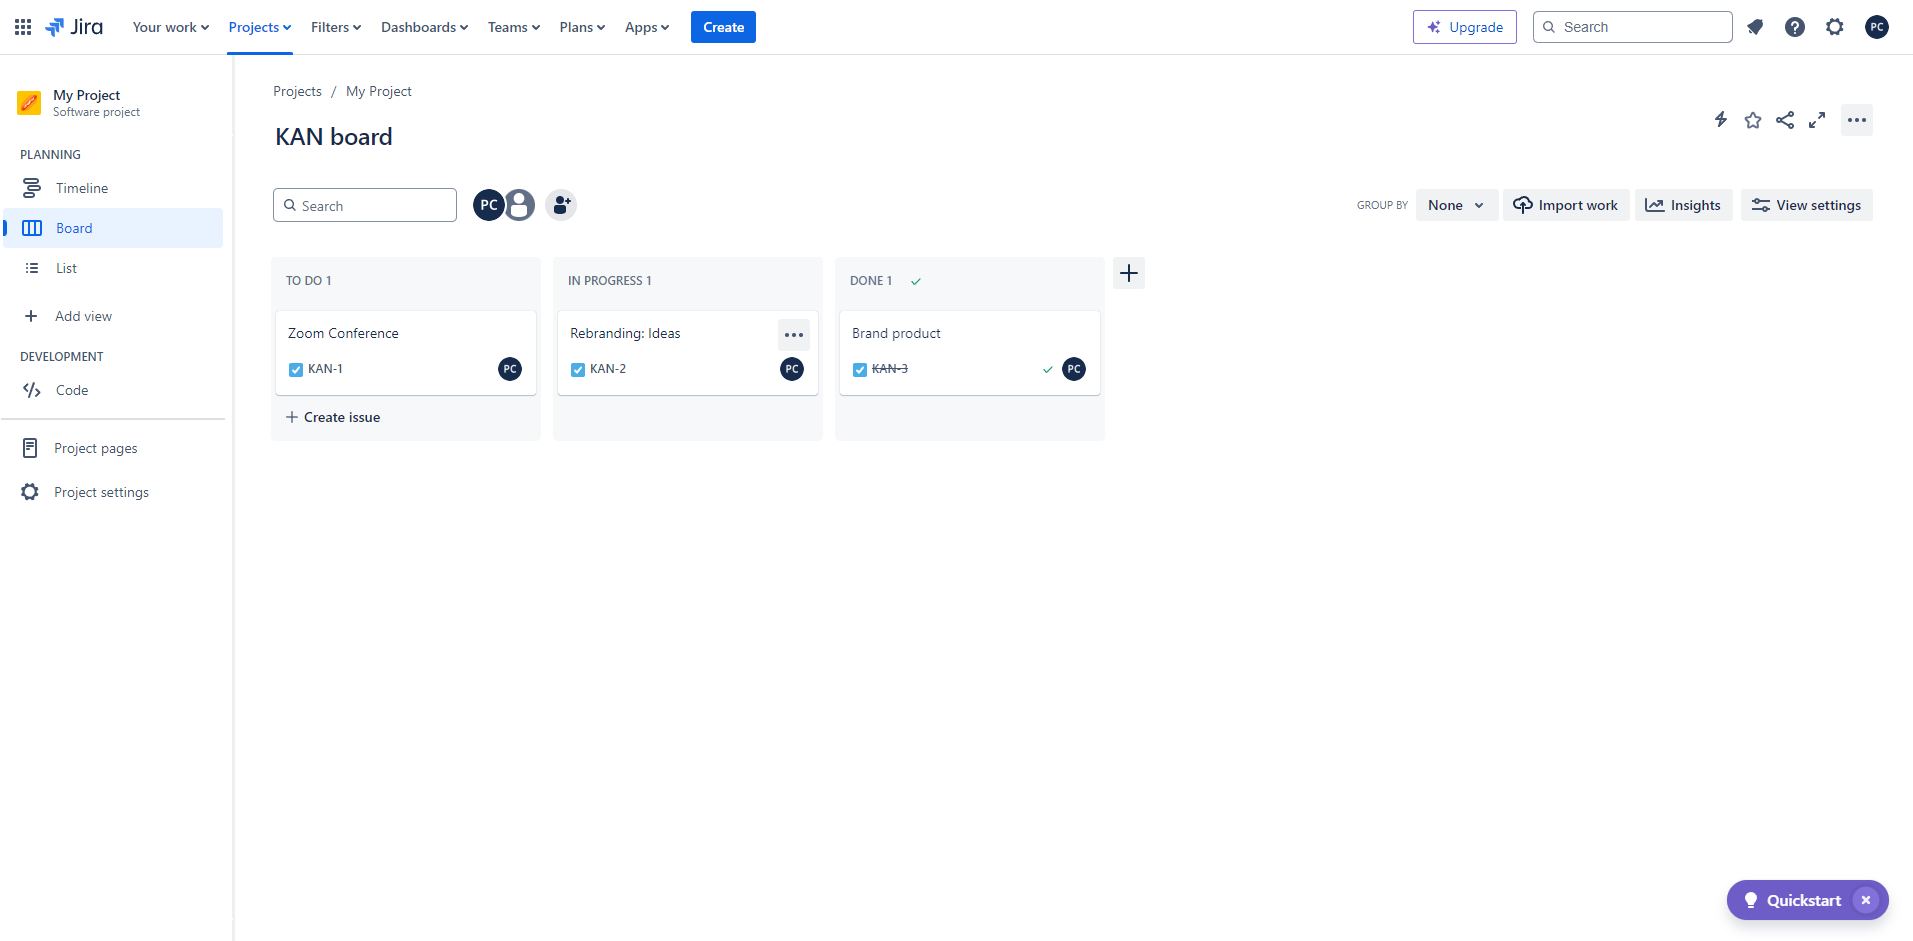Click the Projects breadcrumb link

click(297, 91)
